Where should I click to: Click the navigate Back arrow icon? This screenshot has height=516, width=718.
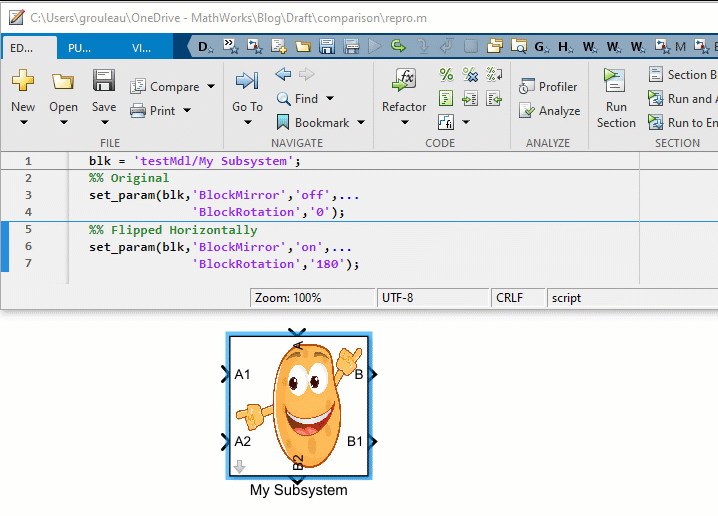coord(283,75)
